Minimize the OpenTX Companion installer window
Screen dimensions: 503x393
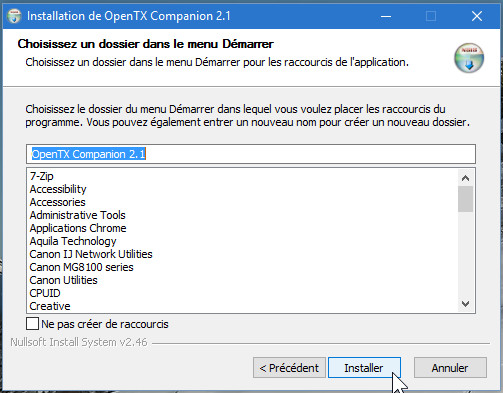point(386,16)
